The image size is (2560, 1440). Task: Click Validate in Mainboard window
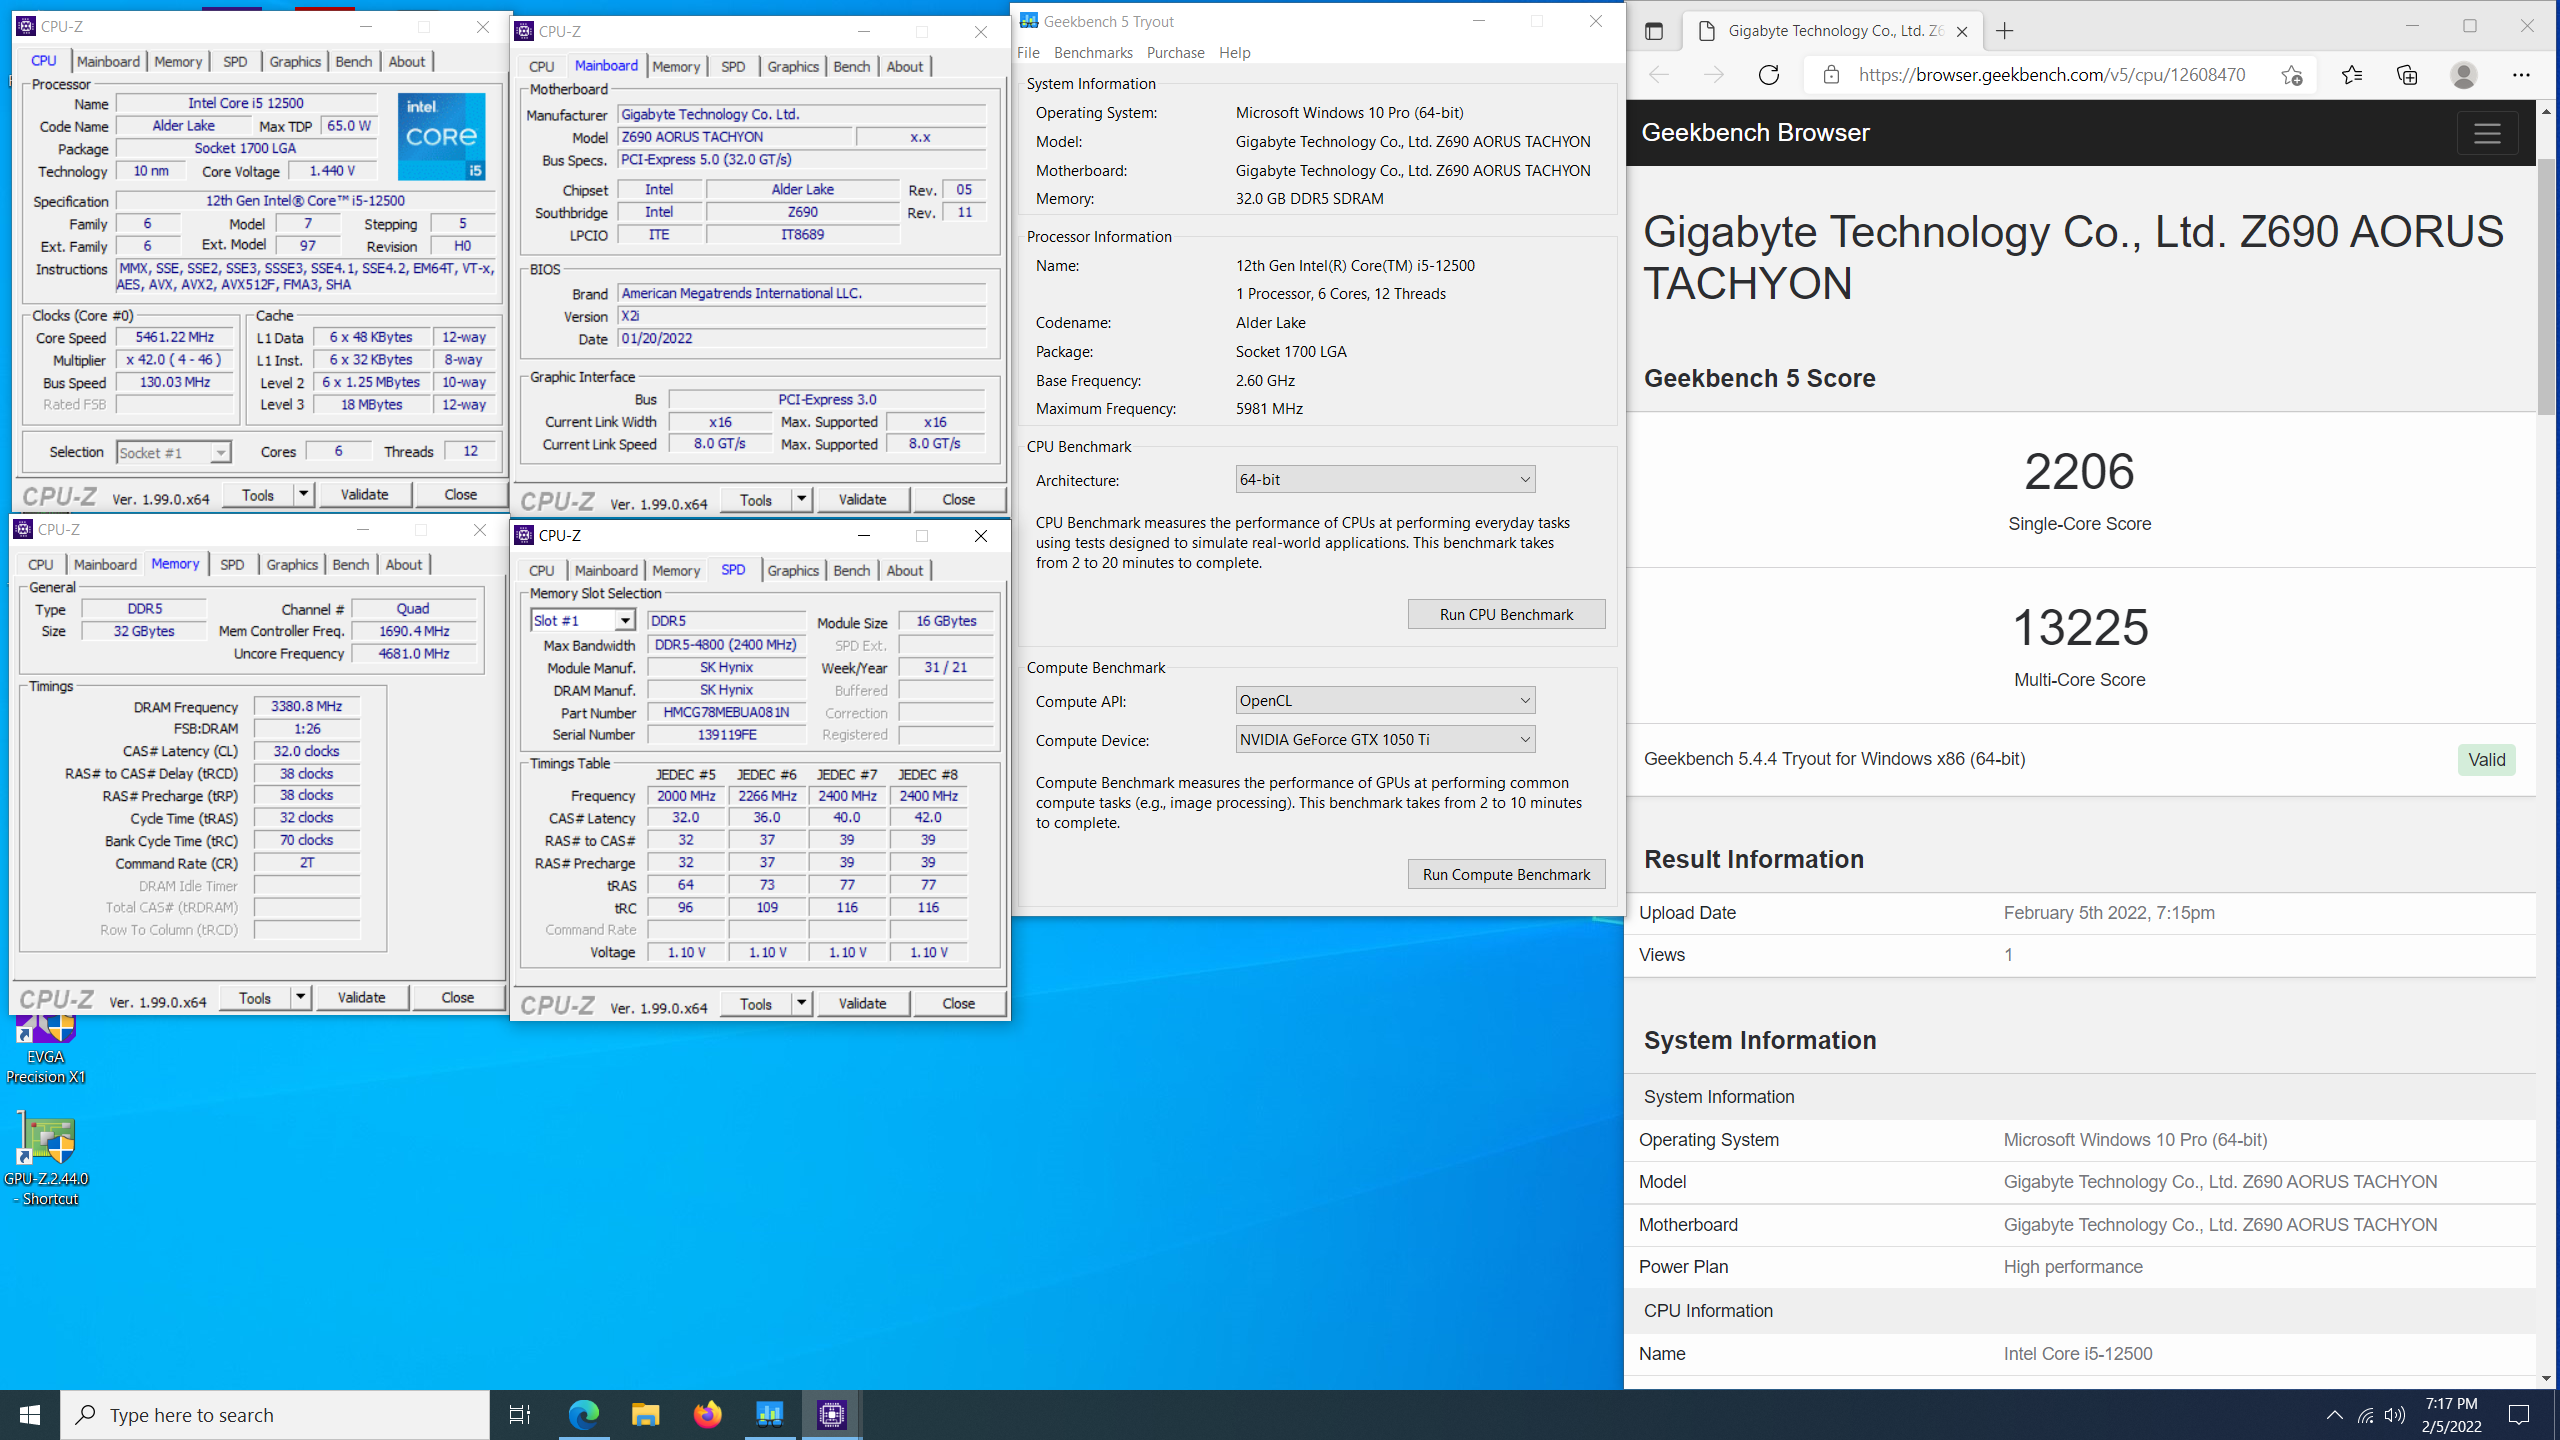pos(862,499)
